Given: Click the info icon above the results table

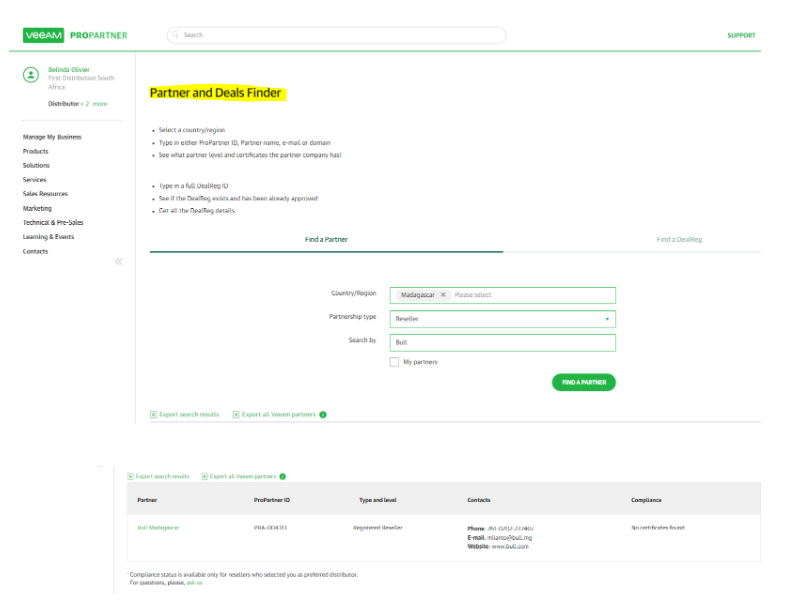Looking at the screenshot, I should click(x=283, y=476).
